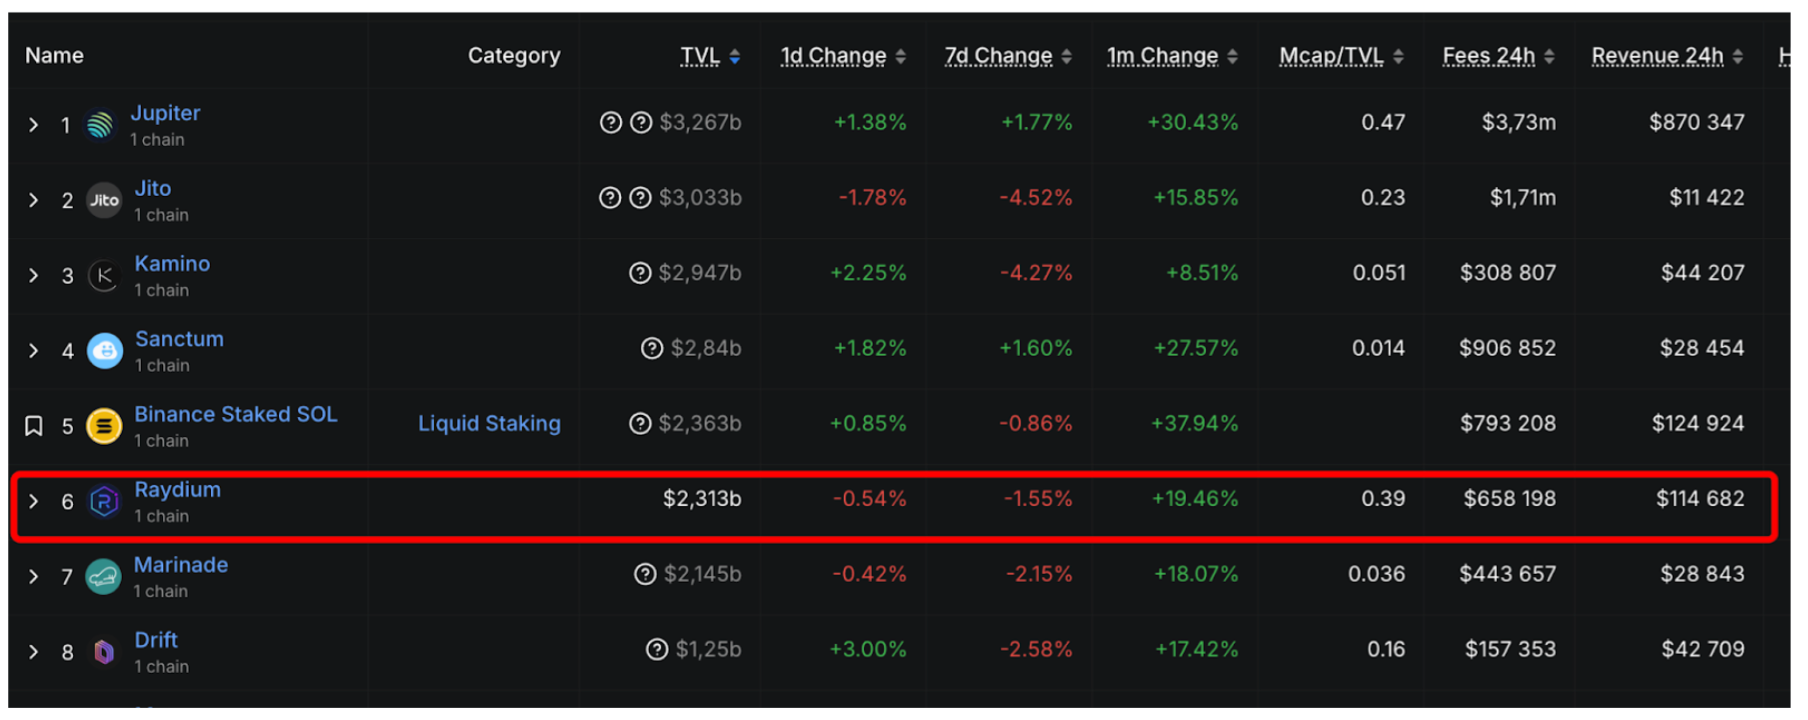Click the Kamino logo icon
The image size is (1808, 720).
pos(104,275)
